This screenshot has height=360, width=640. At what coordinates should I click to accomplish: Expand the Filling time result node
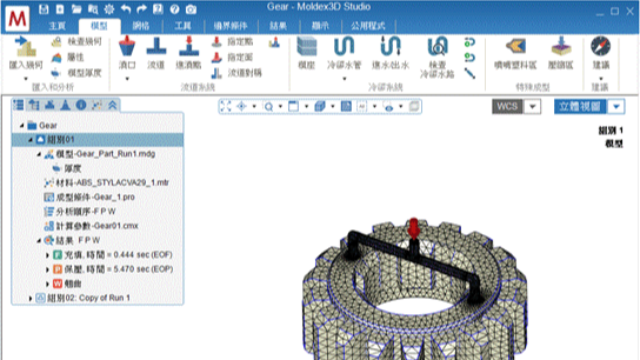(47, 255)
